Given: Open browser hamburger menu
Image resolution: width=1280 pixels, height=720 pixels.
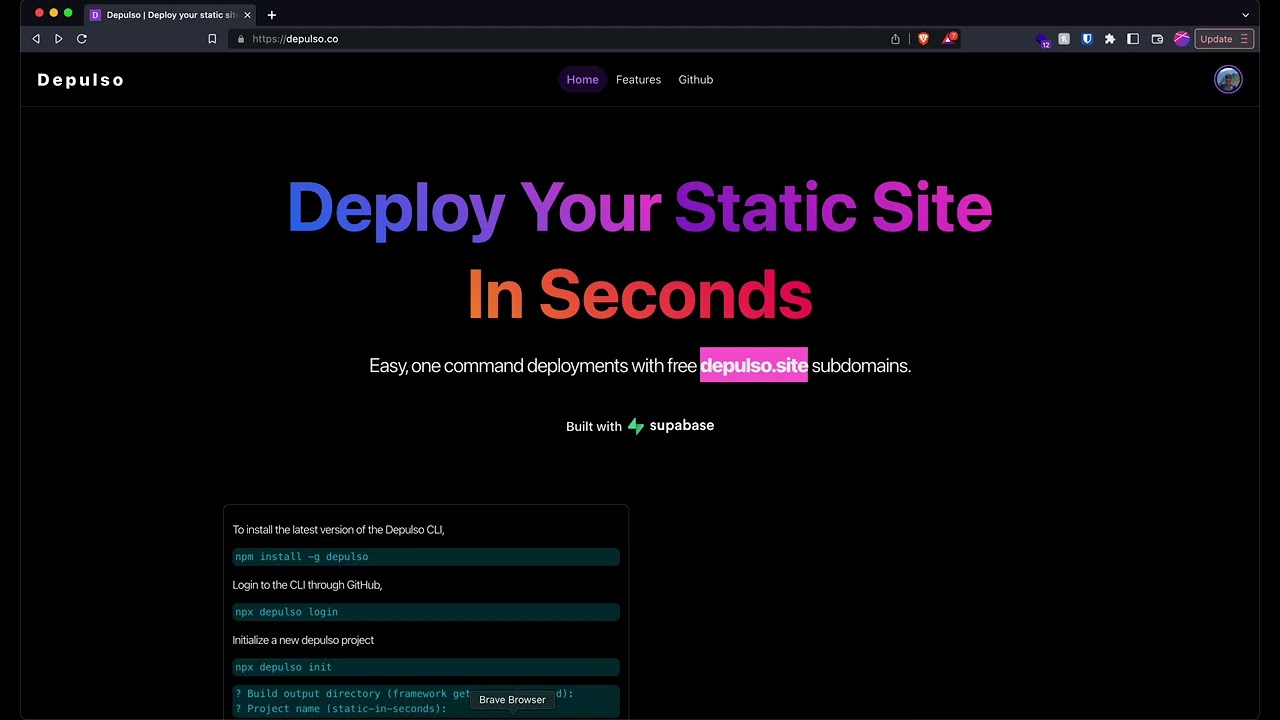Looking at the screenshot, I should [x=1245, y=39].
